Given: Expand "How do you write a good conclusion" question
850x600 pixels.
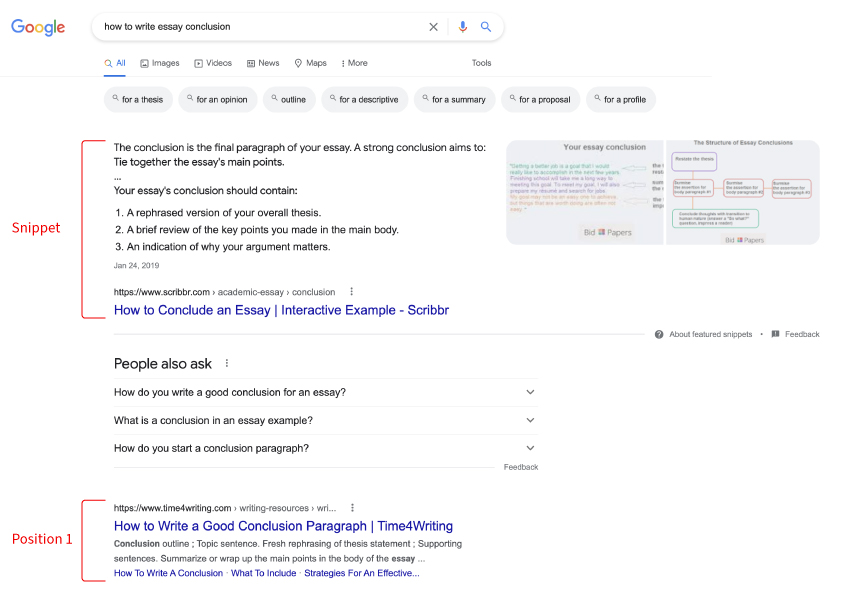Looking at the screenshot, I should [x=530, y=392].
